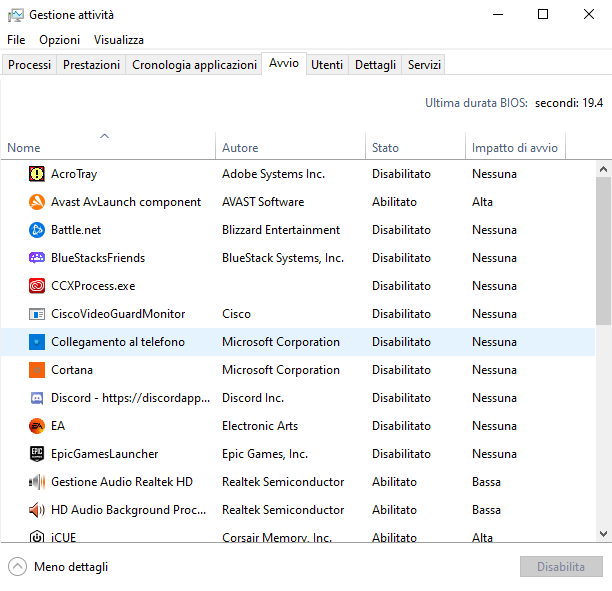Click Alta impact in the Avast row

click(482, 202)
